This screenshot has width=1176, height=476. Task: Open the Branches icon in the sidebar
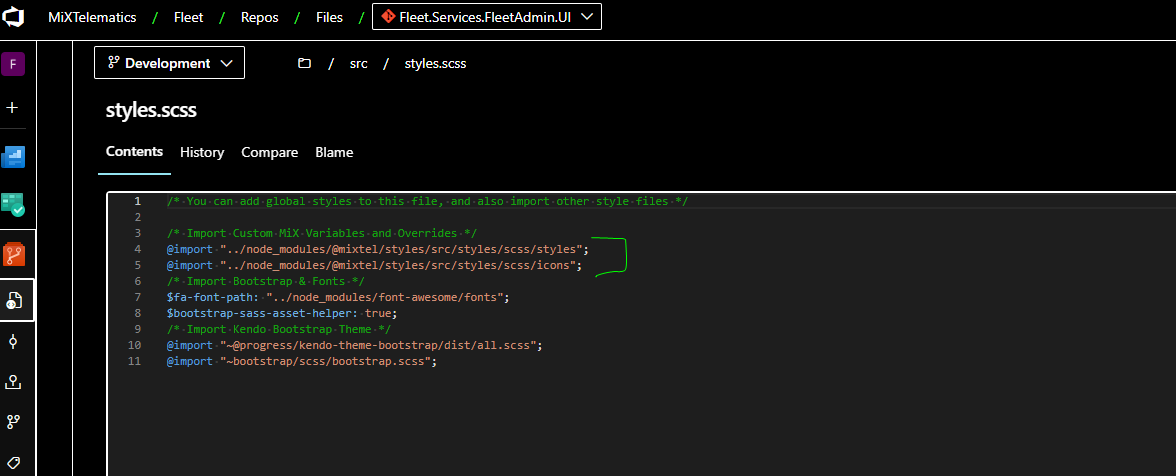click(x=13, y=422)
